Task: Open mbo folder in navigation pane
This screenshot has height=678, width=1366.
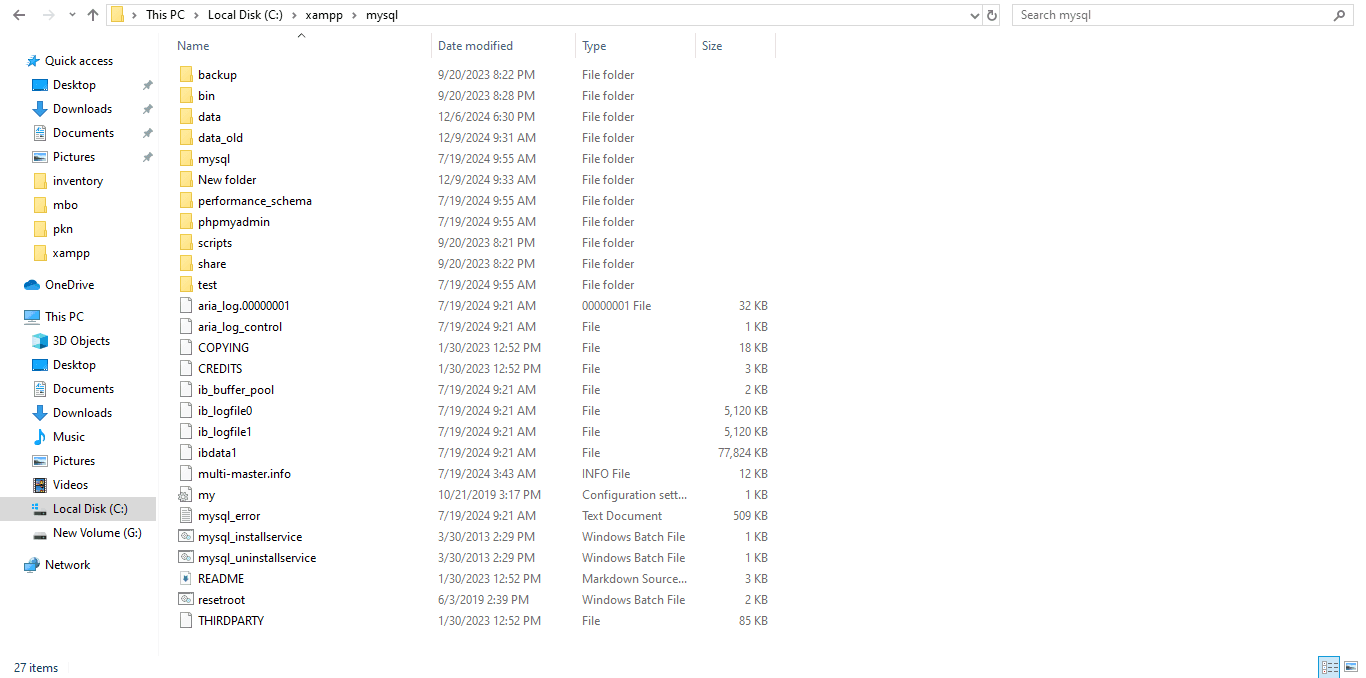Action: click(65, 205)
